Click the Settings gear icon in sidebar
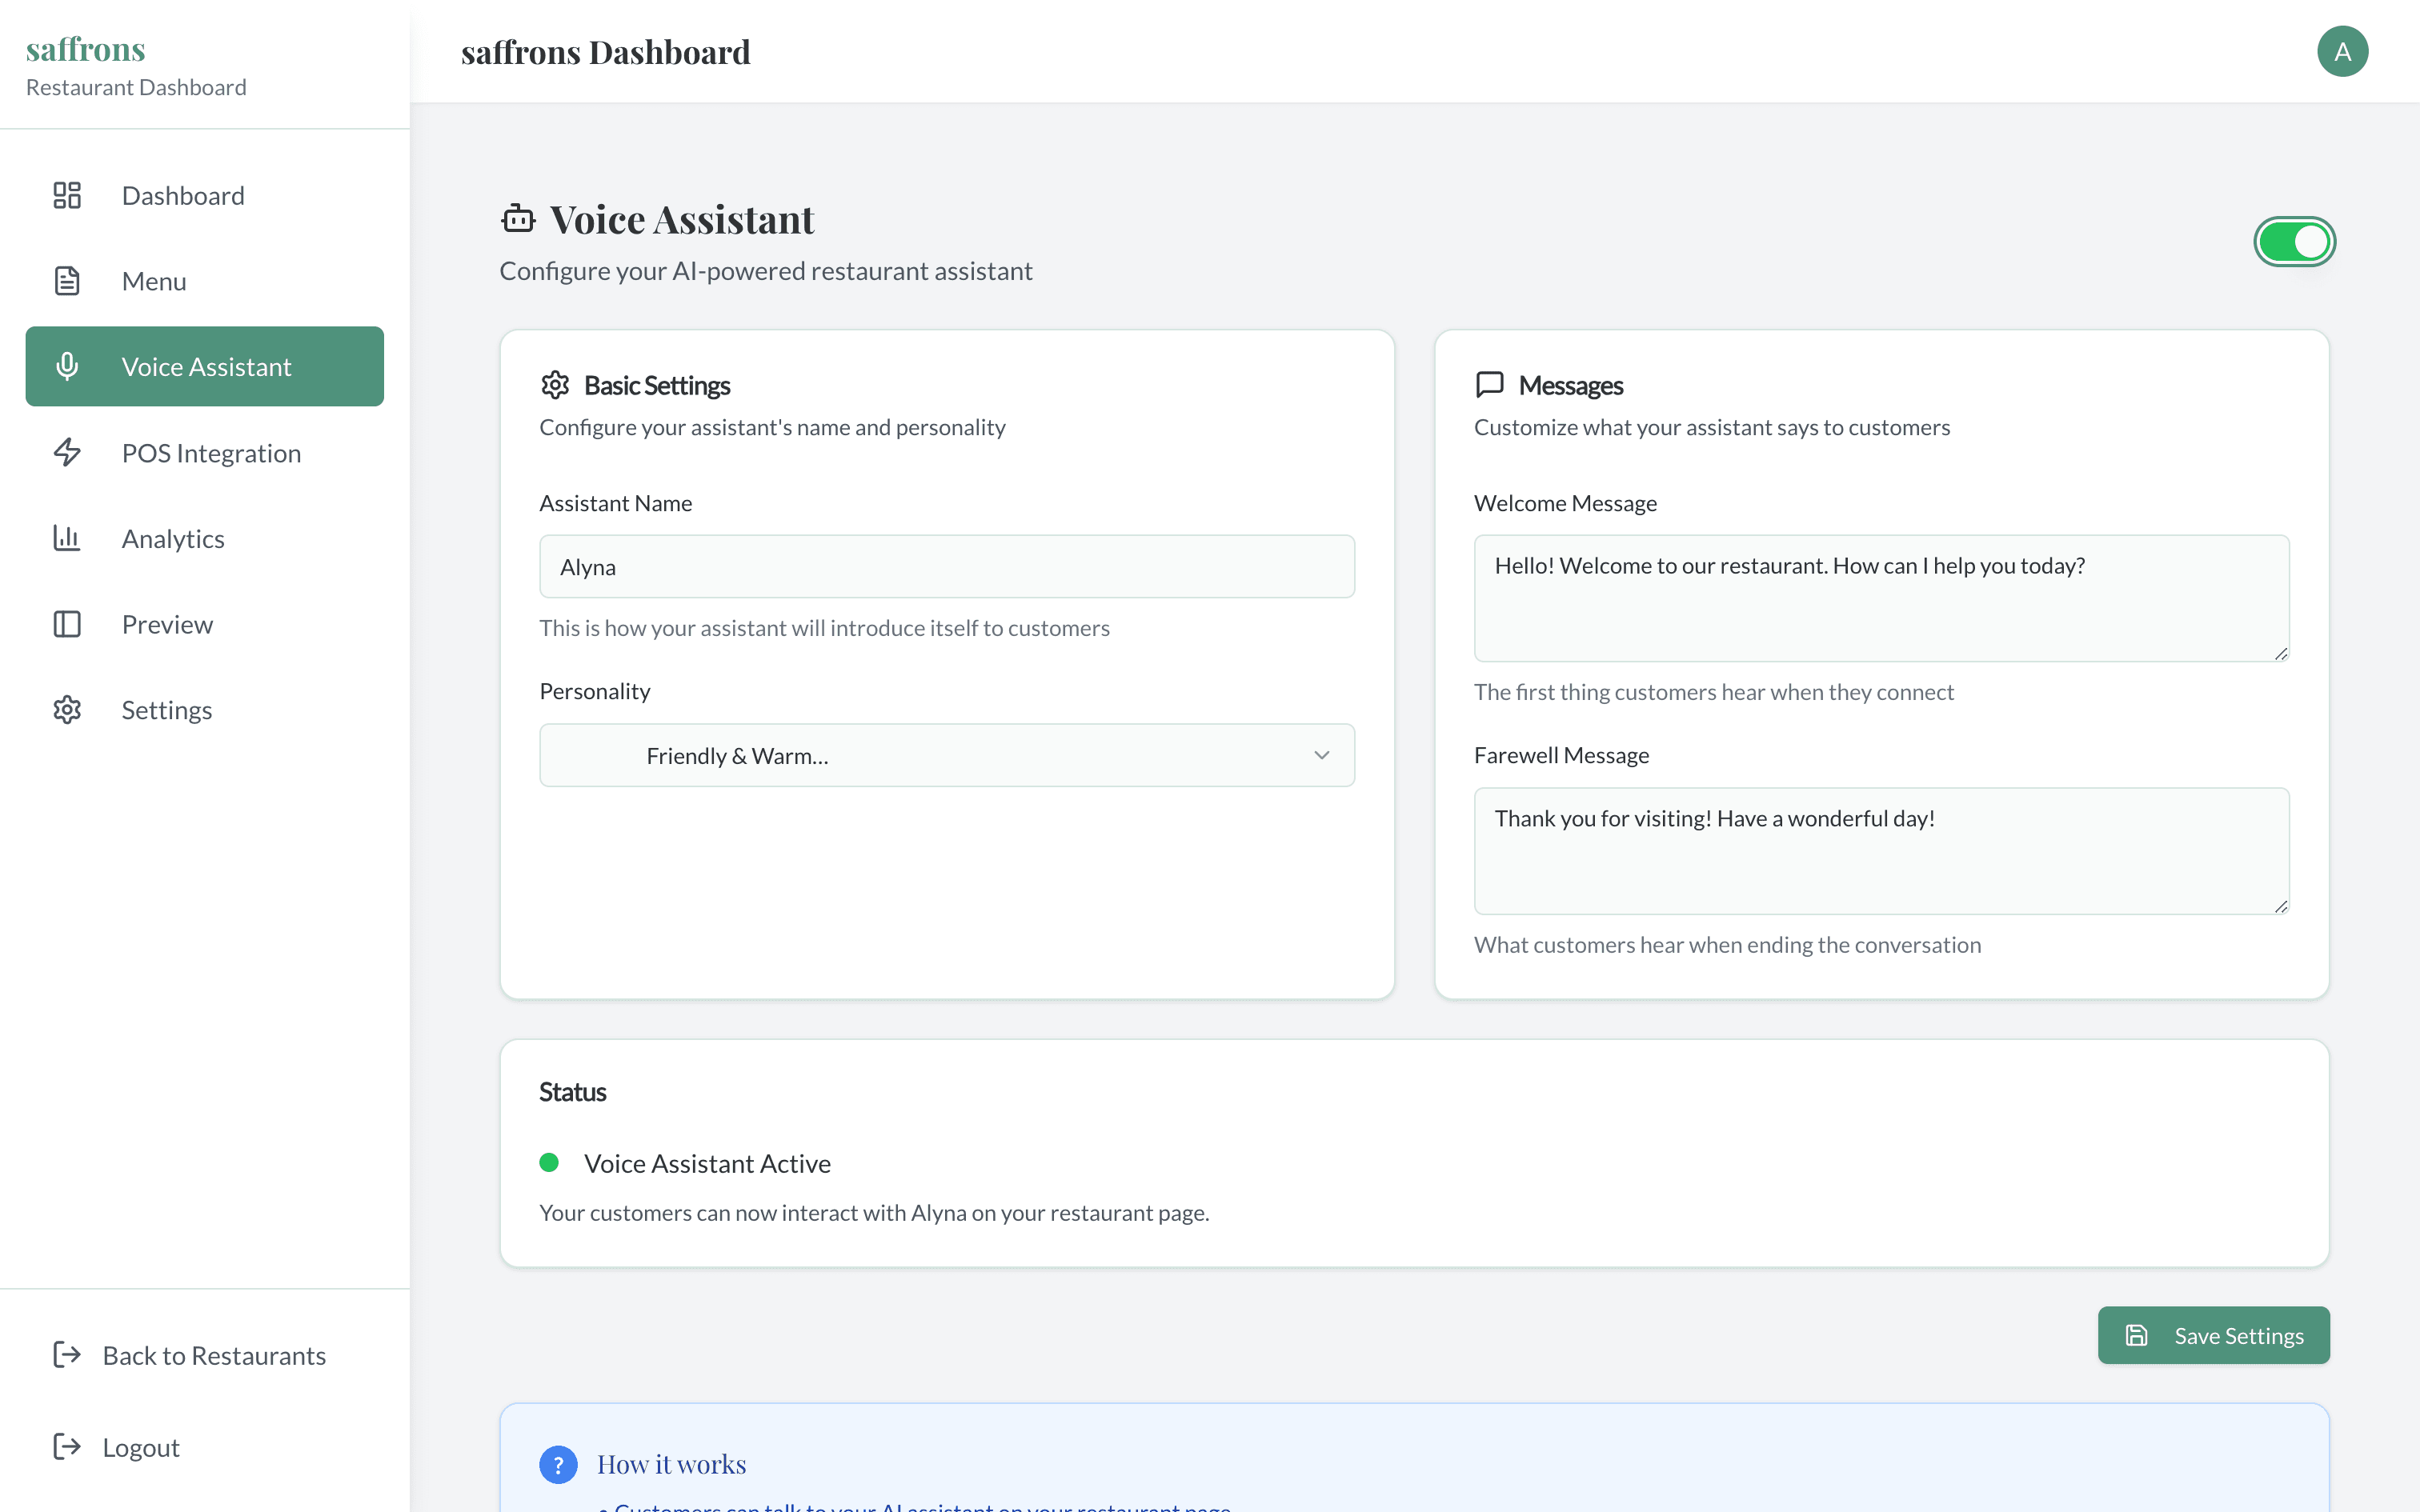This screenshot has width=2420, height=1512. pos(67,710)
